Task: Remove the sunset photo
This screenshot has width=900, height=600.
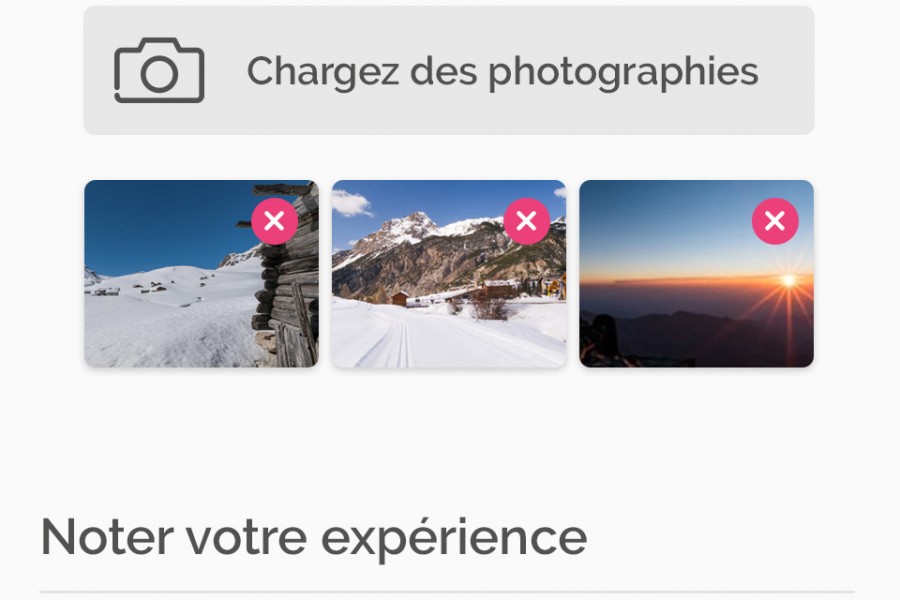Action: (775, 221)
